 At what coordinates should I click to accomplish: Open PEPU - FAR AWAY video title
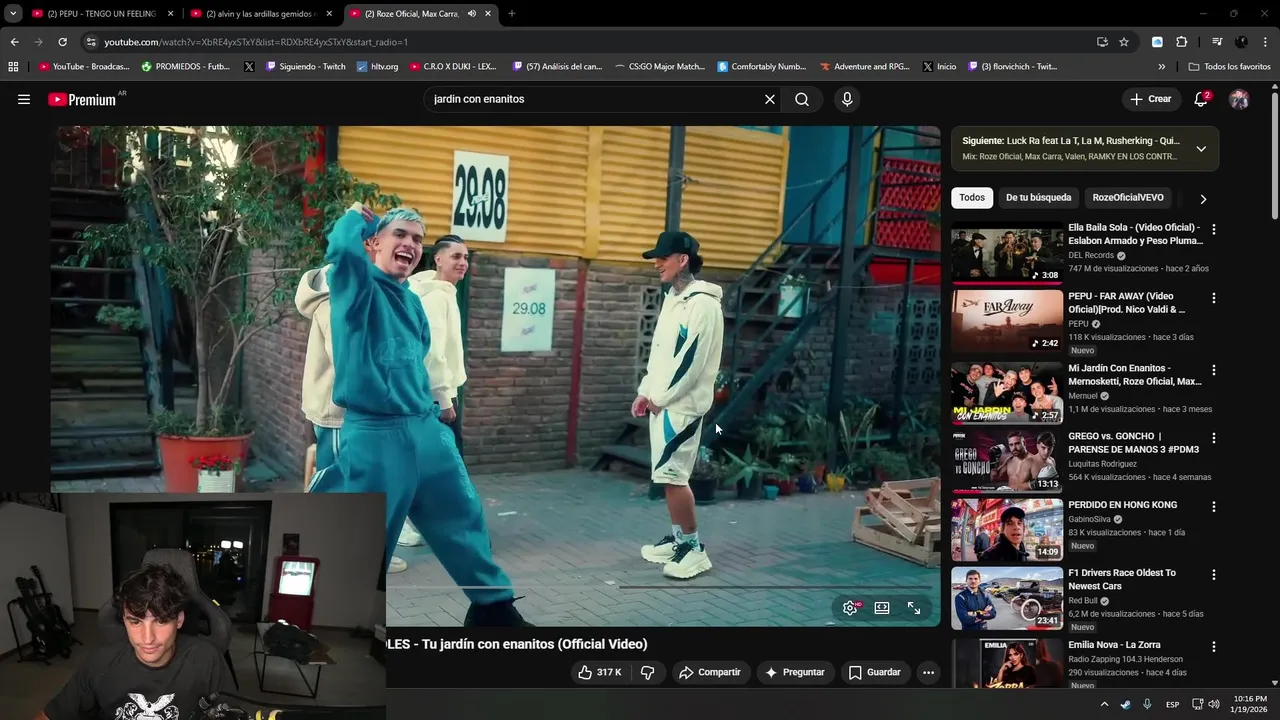click(1127, 303)
